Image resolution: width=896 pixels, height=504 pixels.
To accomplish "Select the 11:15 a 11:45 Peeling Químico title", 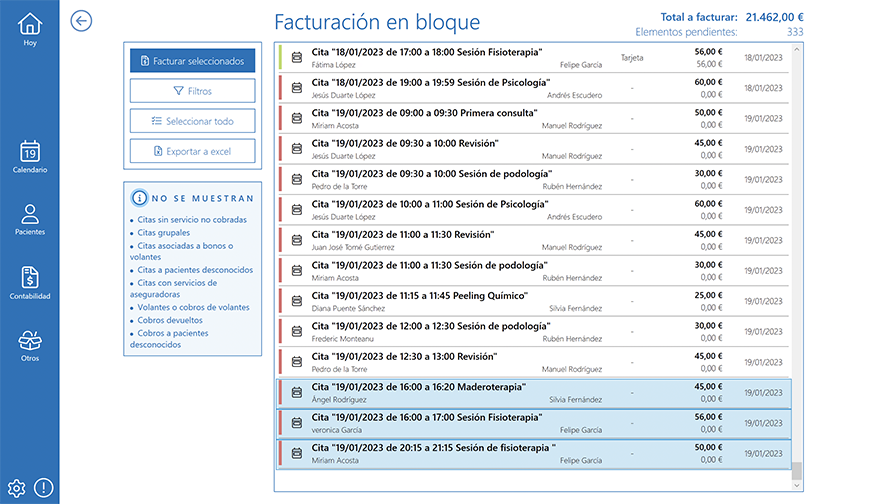I will [420, 295].
